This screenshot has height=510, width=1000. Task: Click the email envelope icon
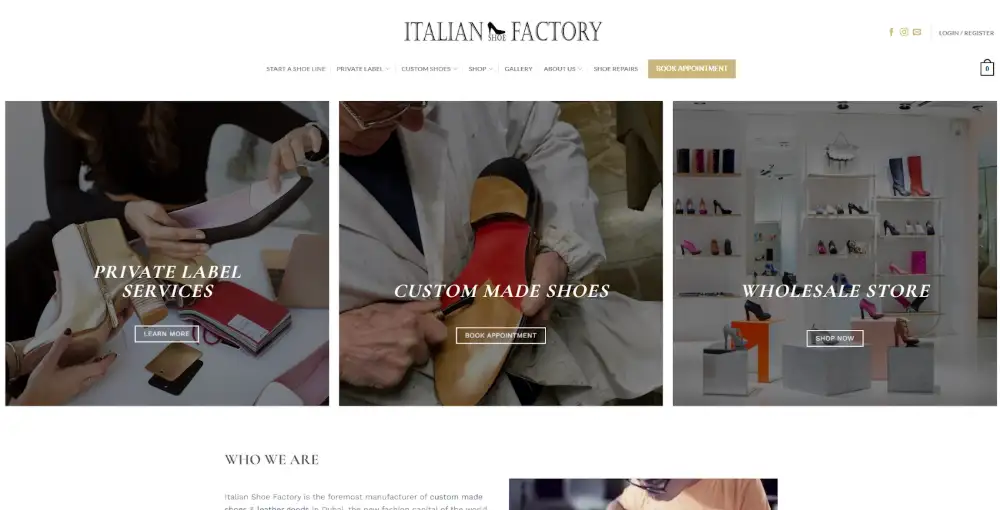tap(917, 32)
